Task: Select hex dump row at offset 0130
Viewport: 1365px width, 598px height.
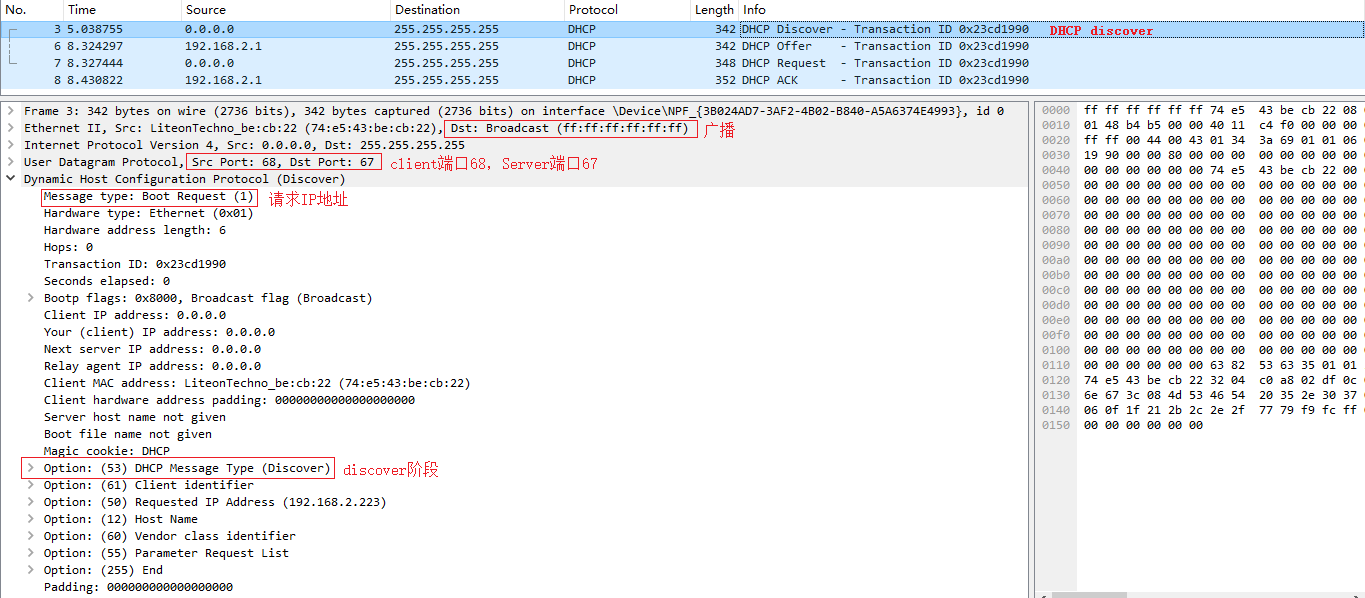Action: click(1200, 395)
